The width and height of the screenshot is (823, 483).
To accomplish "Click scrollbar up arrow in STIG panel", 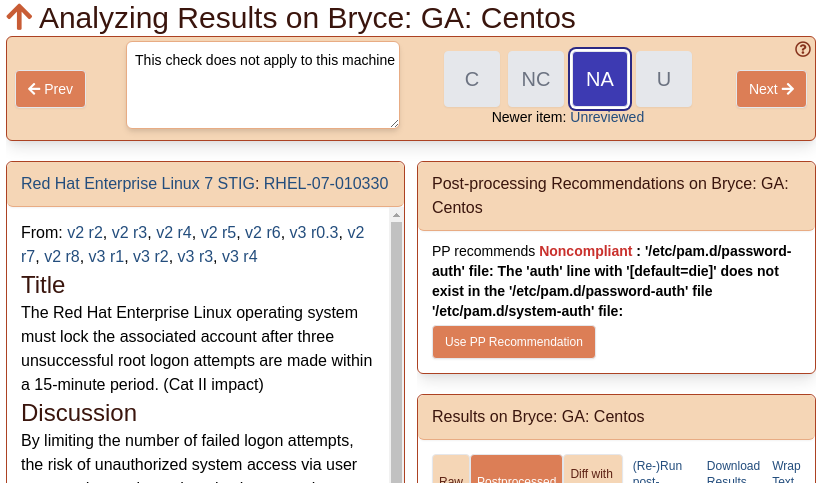I will click(x=396, y=215).
